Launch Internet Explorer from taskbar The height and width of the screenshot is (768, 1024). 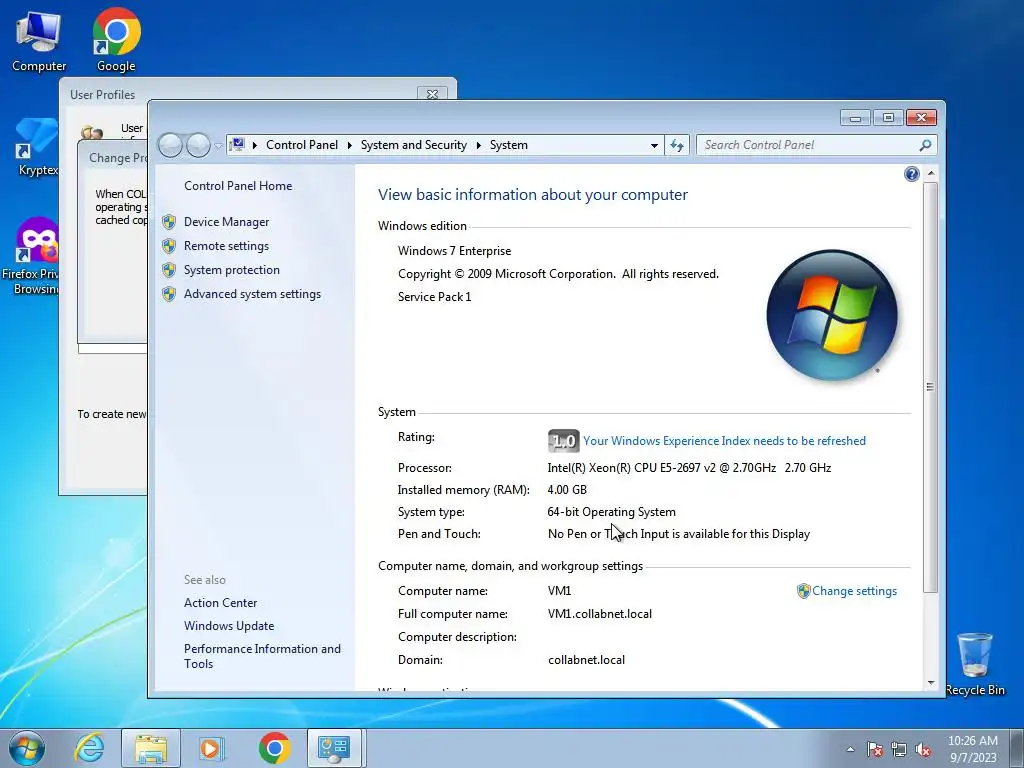(89, 748)
